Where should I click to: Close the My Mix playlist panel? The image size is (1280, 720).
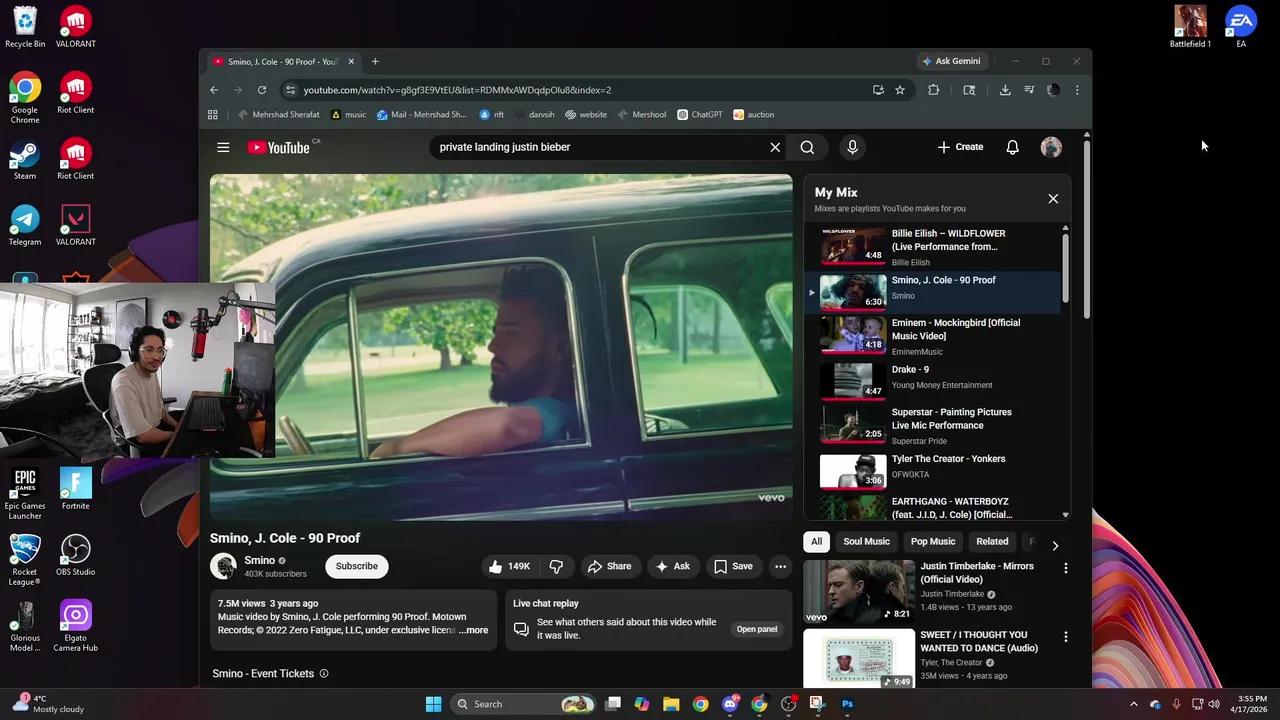pyautogui.click(x=1053, y=199)
